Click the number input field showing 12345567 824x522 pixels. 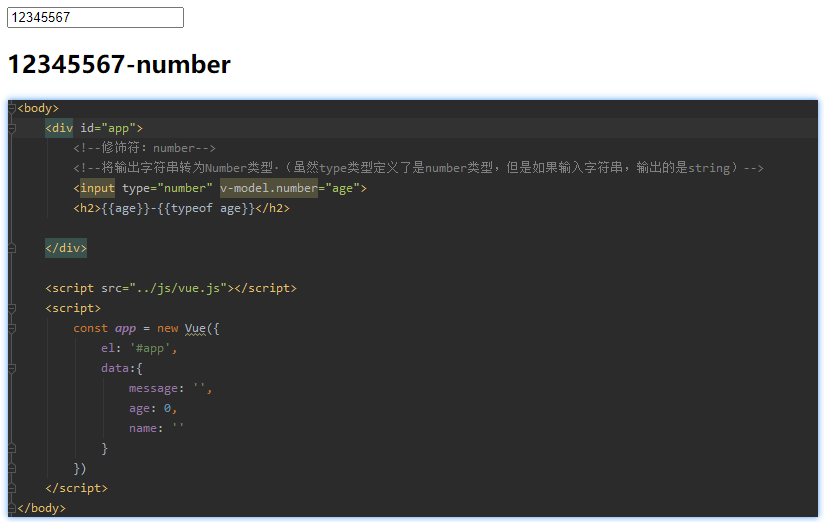(95, 17)
